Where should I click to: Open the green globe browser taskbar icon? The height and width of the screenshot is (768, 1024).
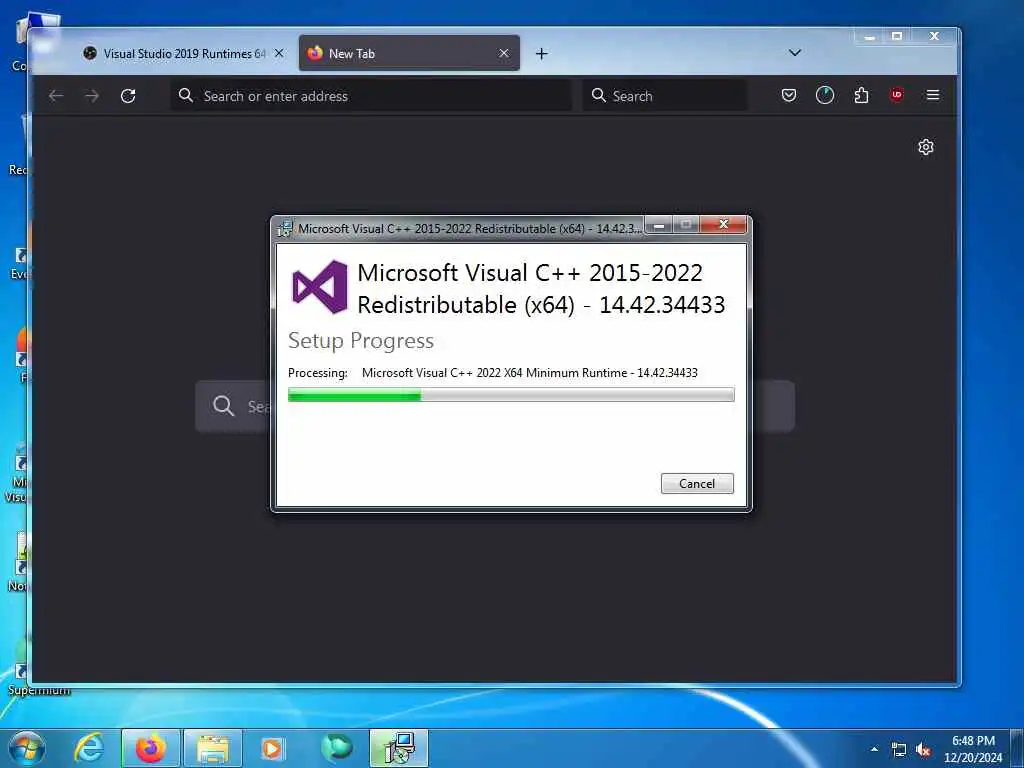[x=336, y=748]
